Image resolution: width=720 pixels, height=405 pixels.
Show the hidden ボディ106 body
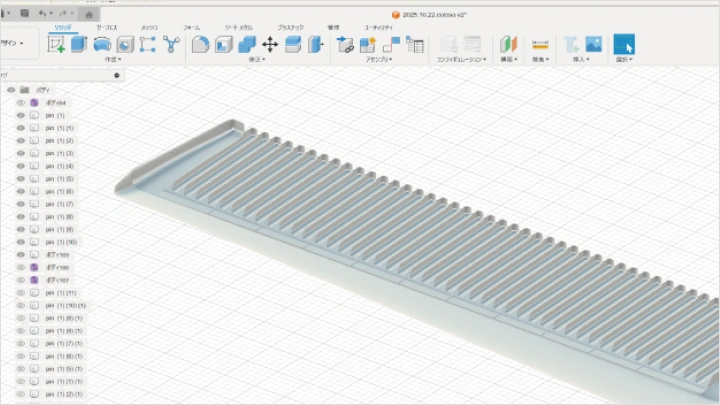21,267
